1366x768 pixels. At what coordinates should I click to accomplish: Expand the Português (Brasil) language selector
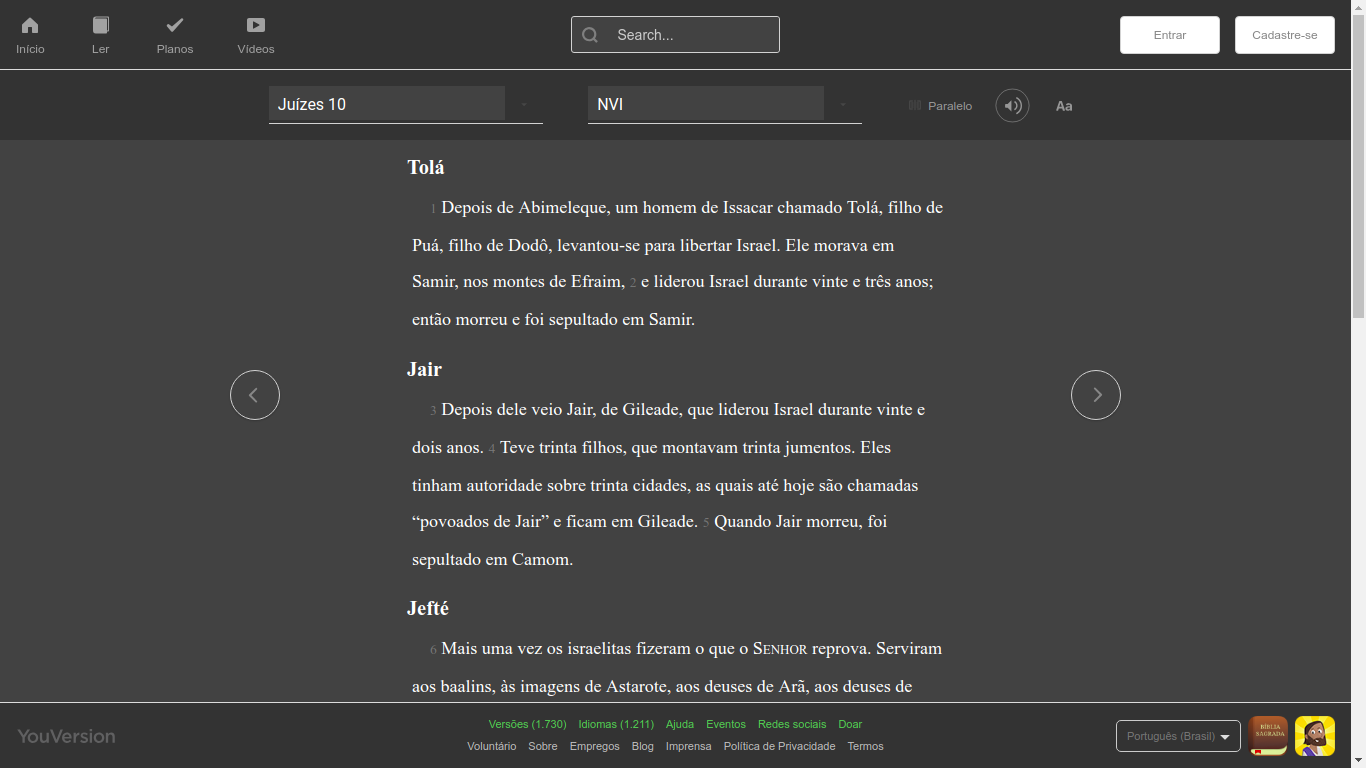pyautogui.click(x=1177, y=735)
